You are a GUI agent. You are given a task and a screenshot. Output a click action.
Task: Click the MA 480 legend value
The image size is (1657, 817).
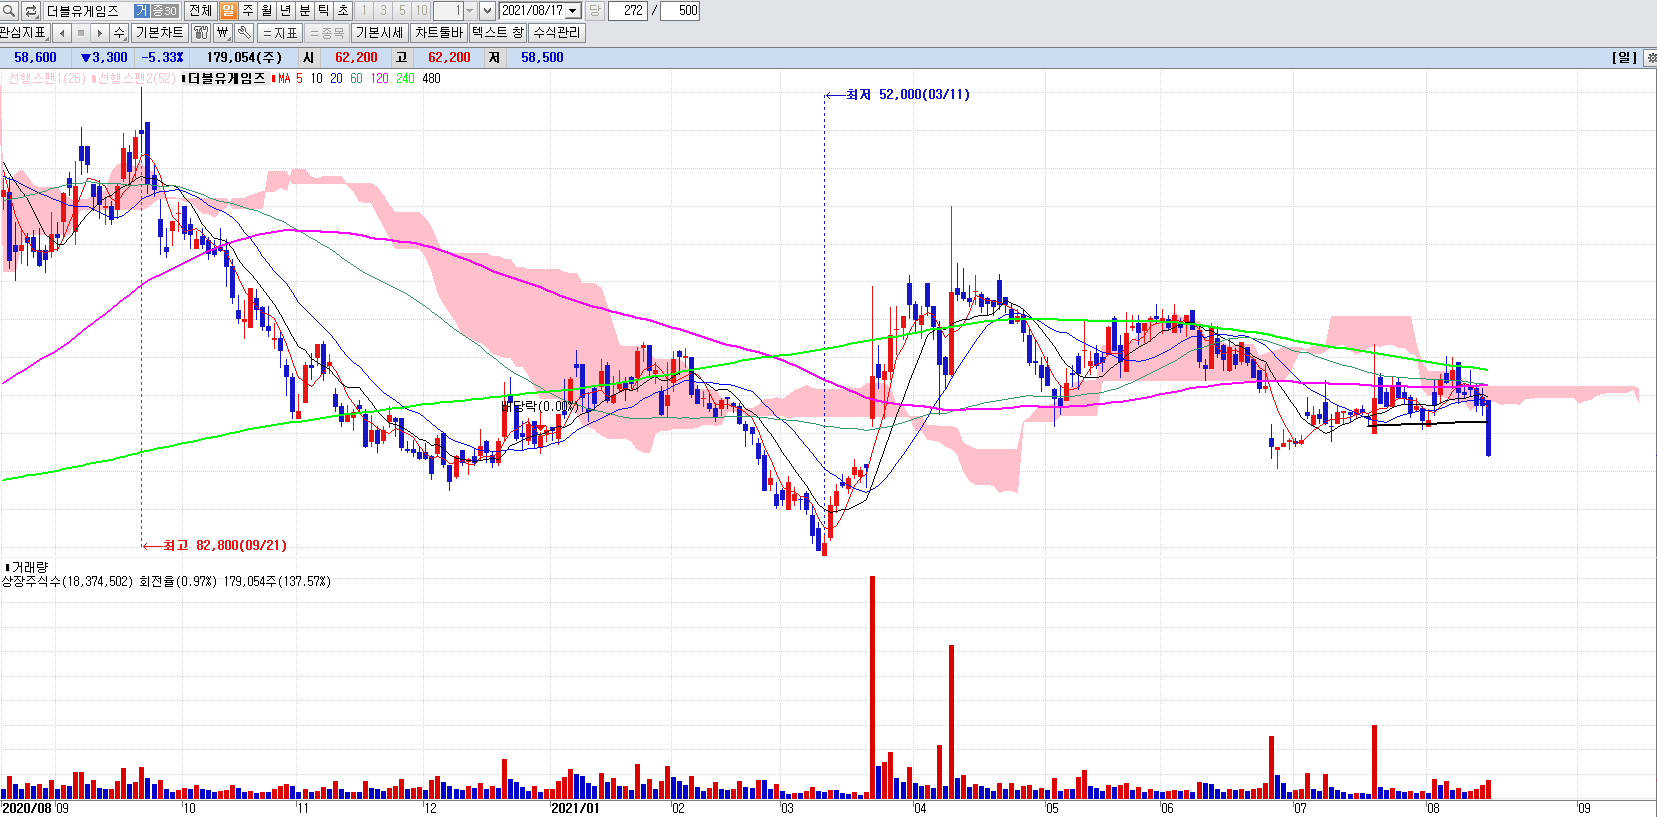[431, 78]
